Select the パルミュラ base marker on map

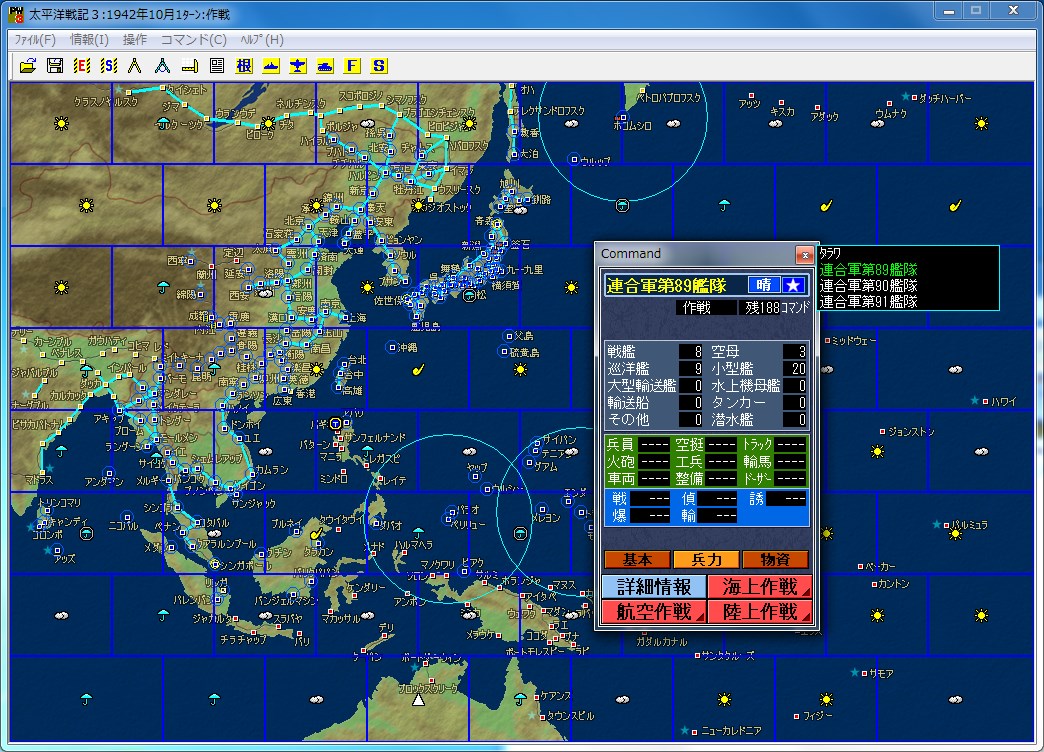tap(946, 525)
